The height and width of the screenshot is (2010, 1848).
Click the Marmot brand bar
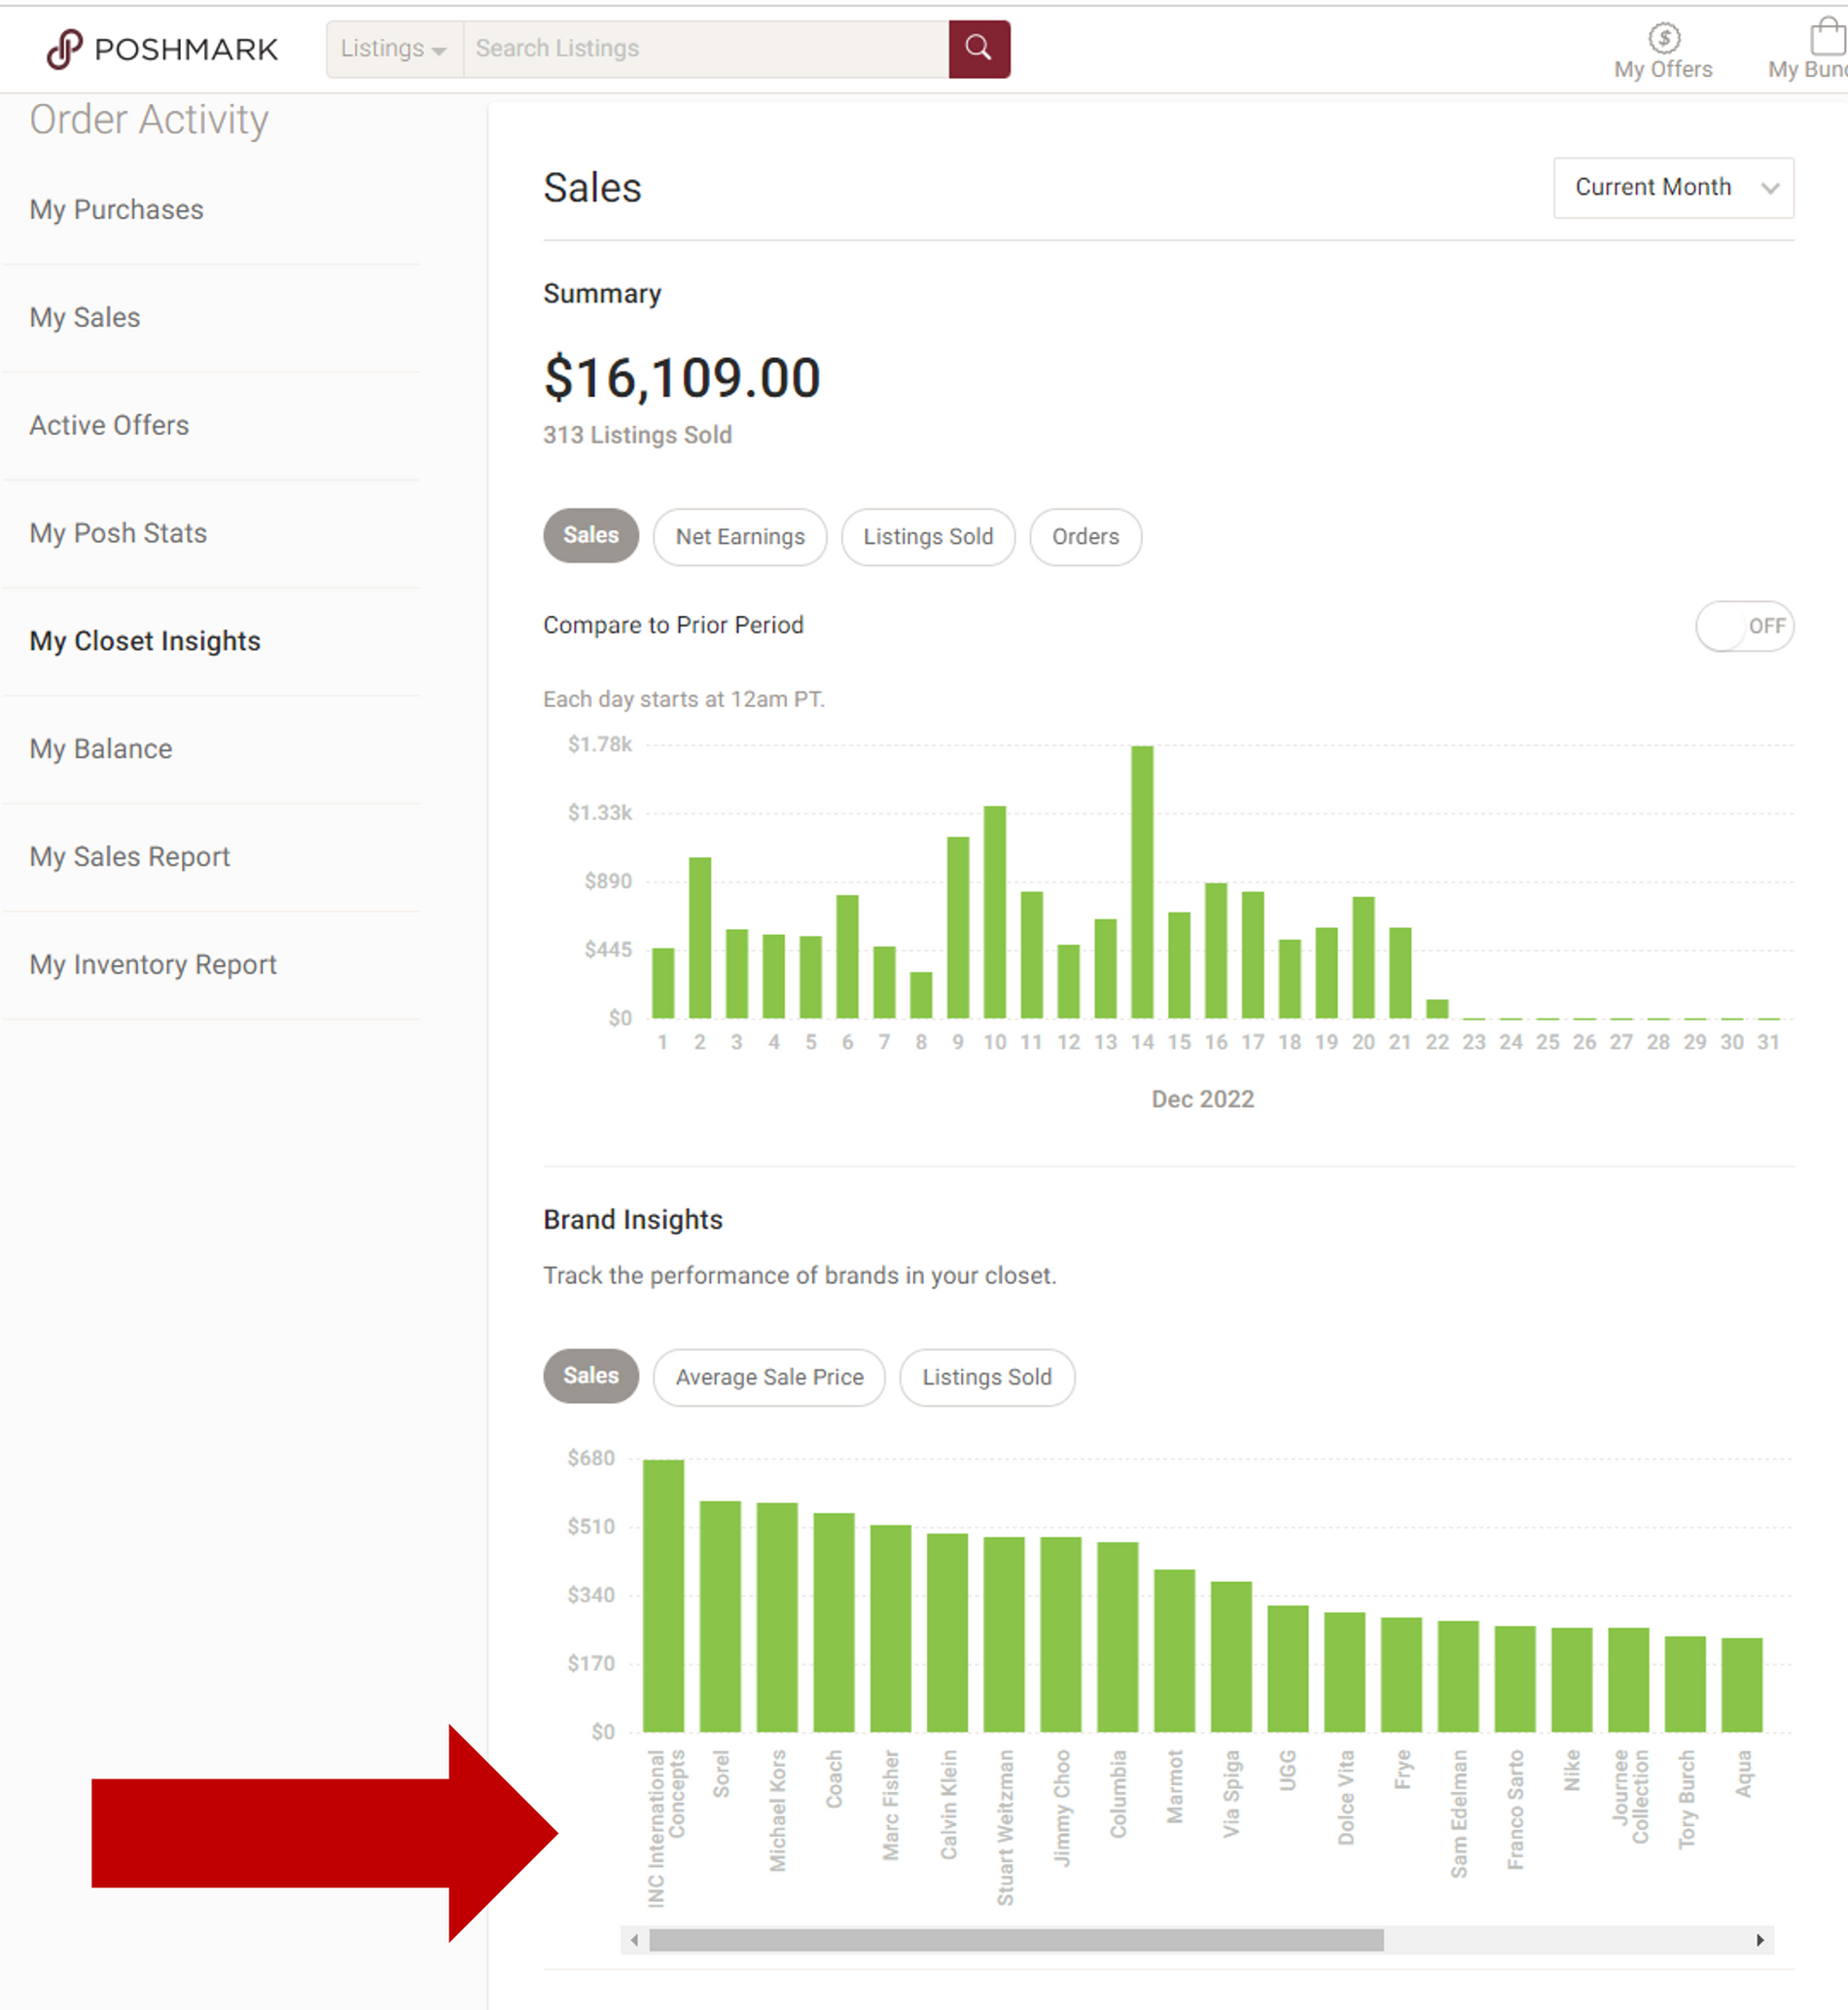tap(1174, 1651)
